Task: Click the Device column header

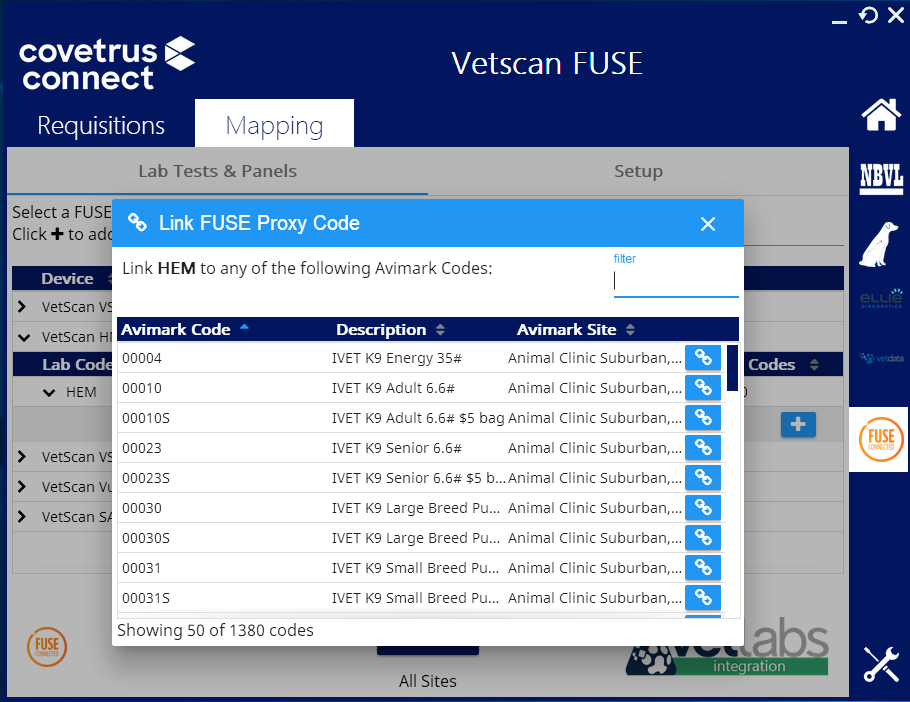Action: pos(67,278)
